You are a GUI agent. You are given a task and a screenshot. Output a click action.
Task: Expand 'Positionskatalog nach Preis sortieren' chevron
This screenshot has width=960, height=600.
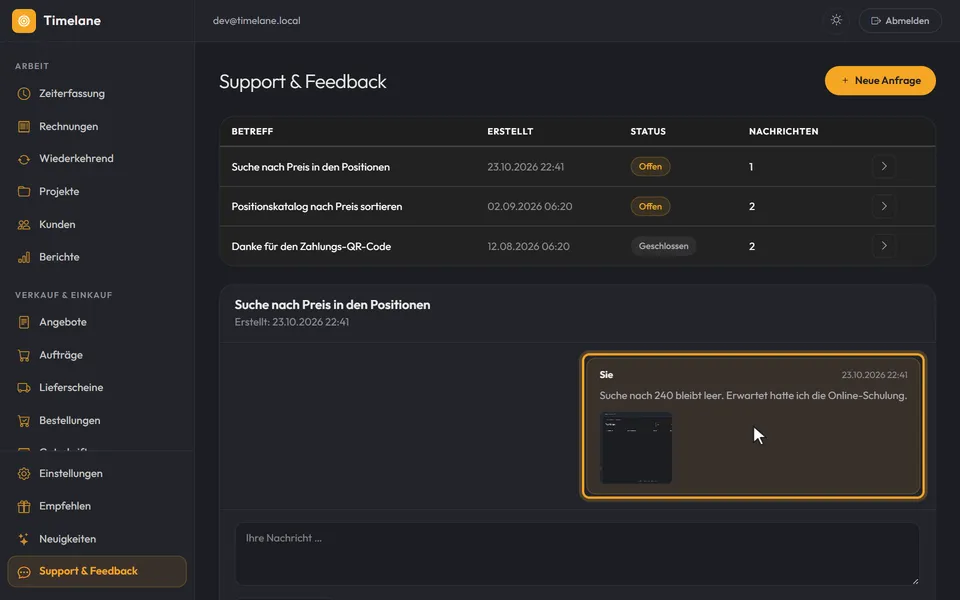click(883, 206)
